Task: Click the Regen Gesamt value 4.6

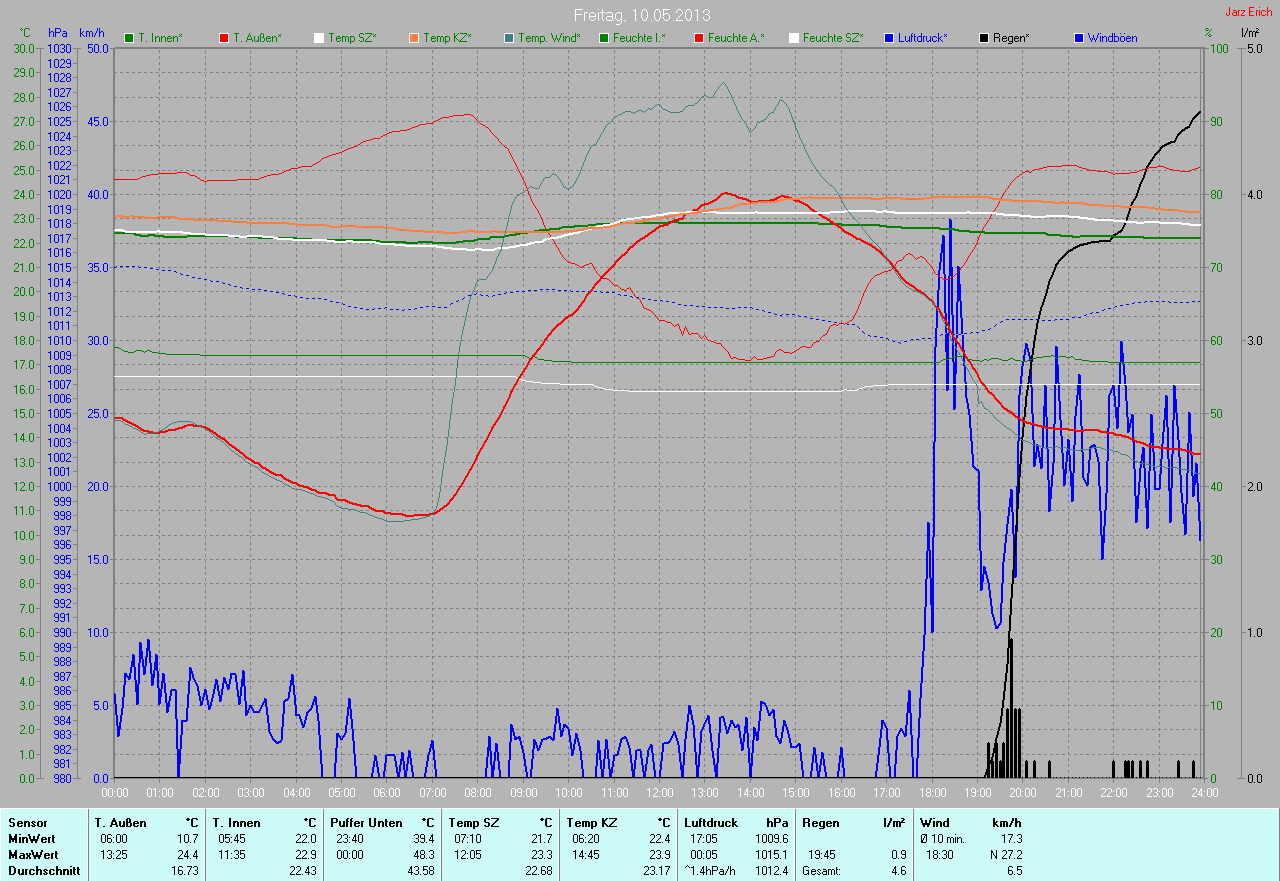Action: 898,871
